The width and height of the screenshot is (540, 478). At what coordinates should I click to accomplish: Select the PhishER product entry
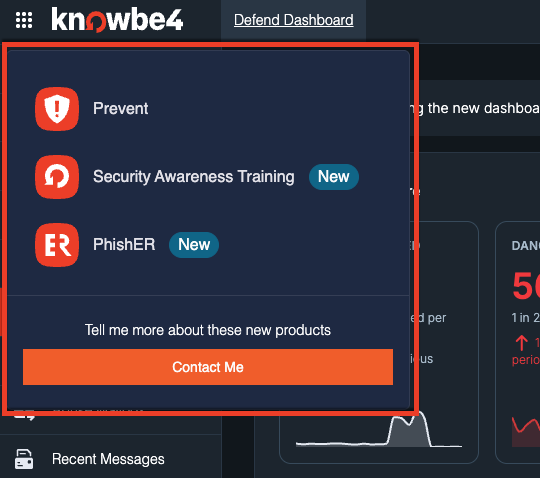(124, 245)
